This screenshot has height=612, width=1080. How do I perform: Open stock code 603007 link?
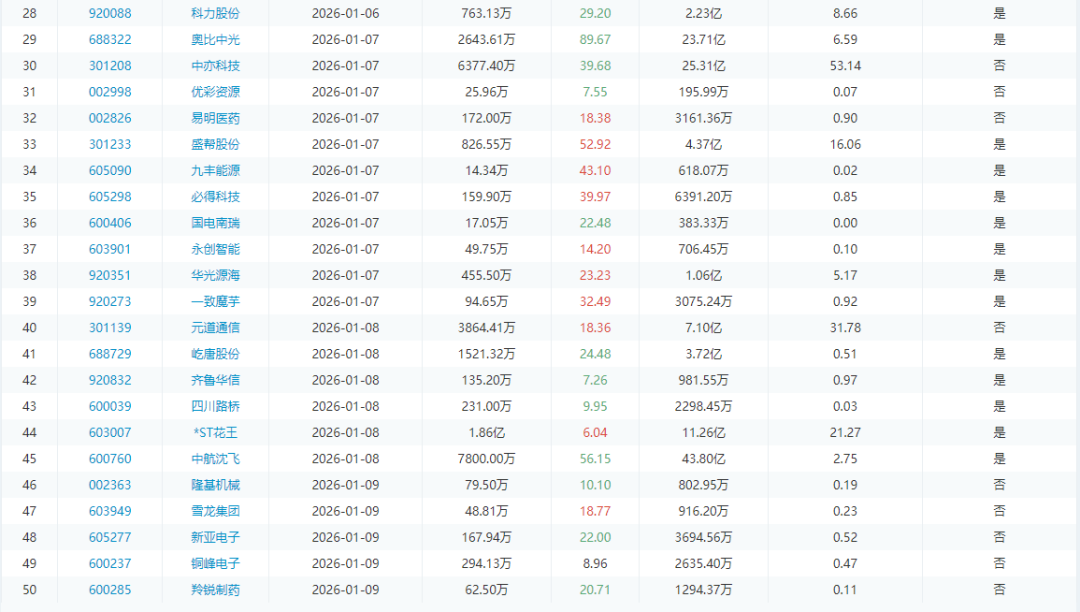(110, 432)
